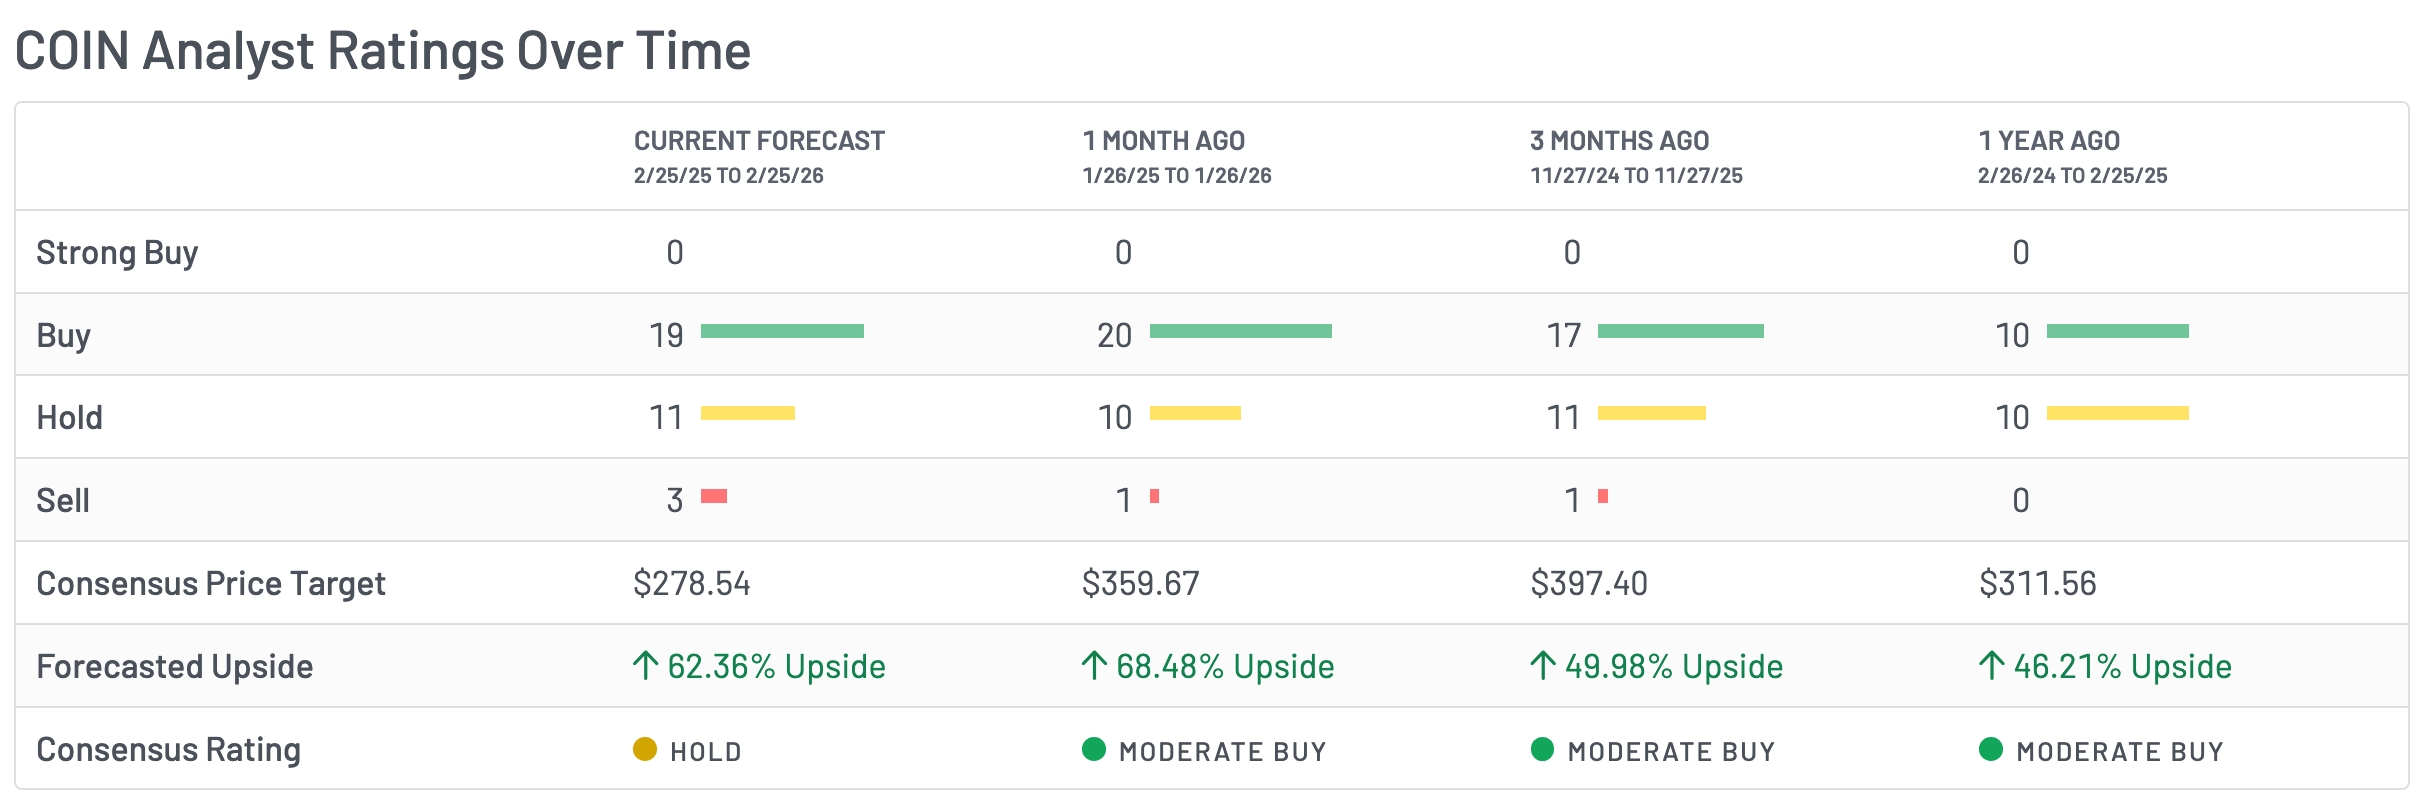This screenshot has height=803, width=2424.
Task: Click the Sell count 3
Action: 675,501
